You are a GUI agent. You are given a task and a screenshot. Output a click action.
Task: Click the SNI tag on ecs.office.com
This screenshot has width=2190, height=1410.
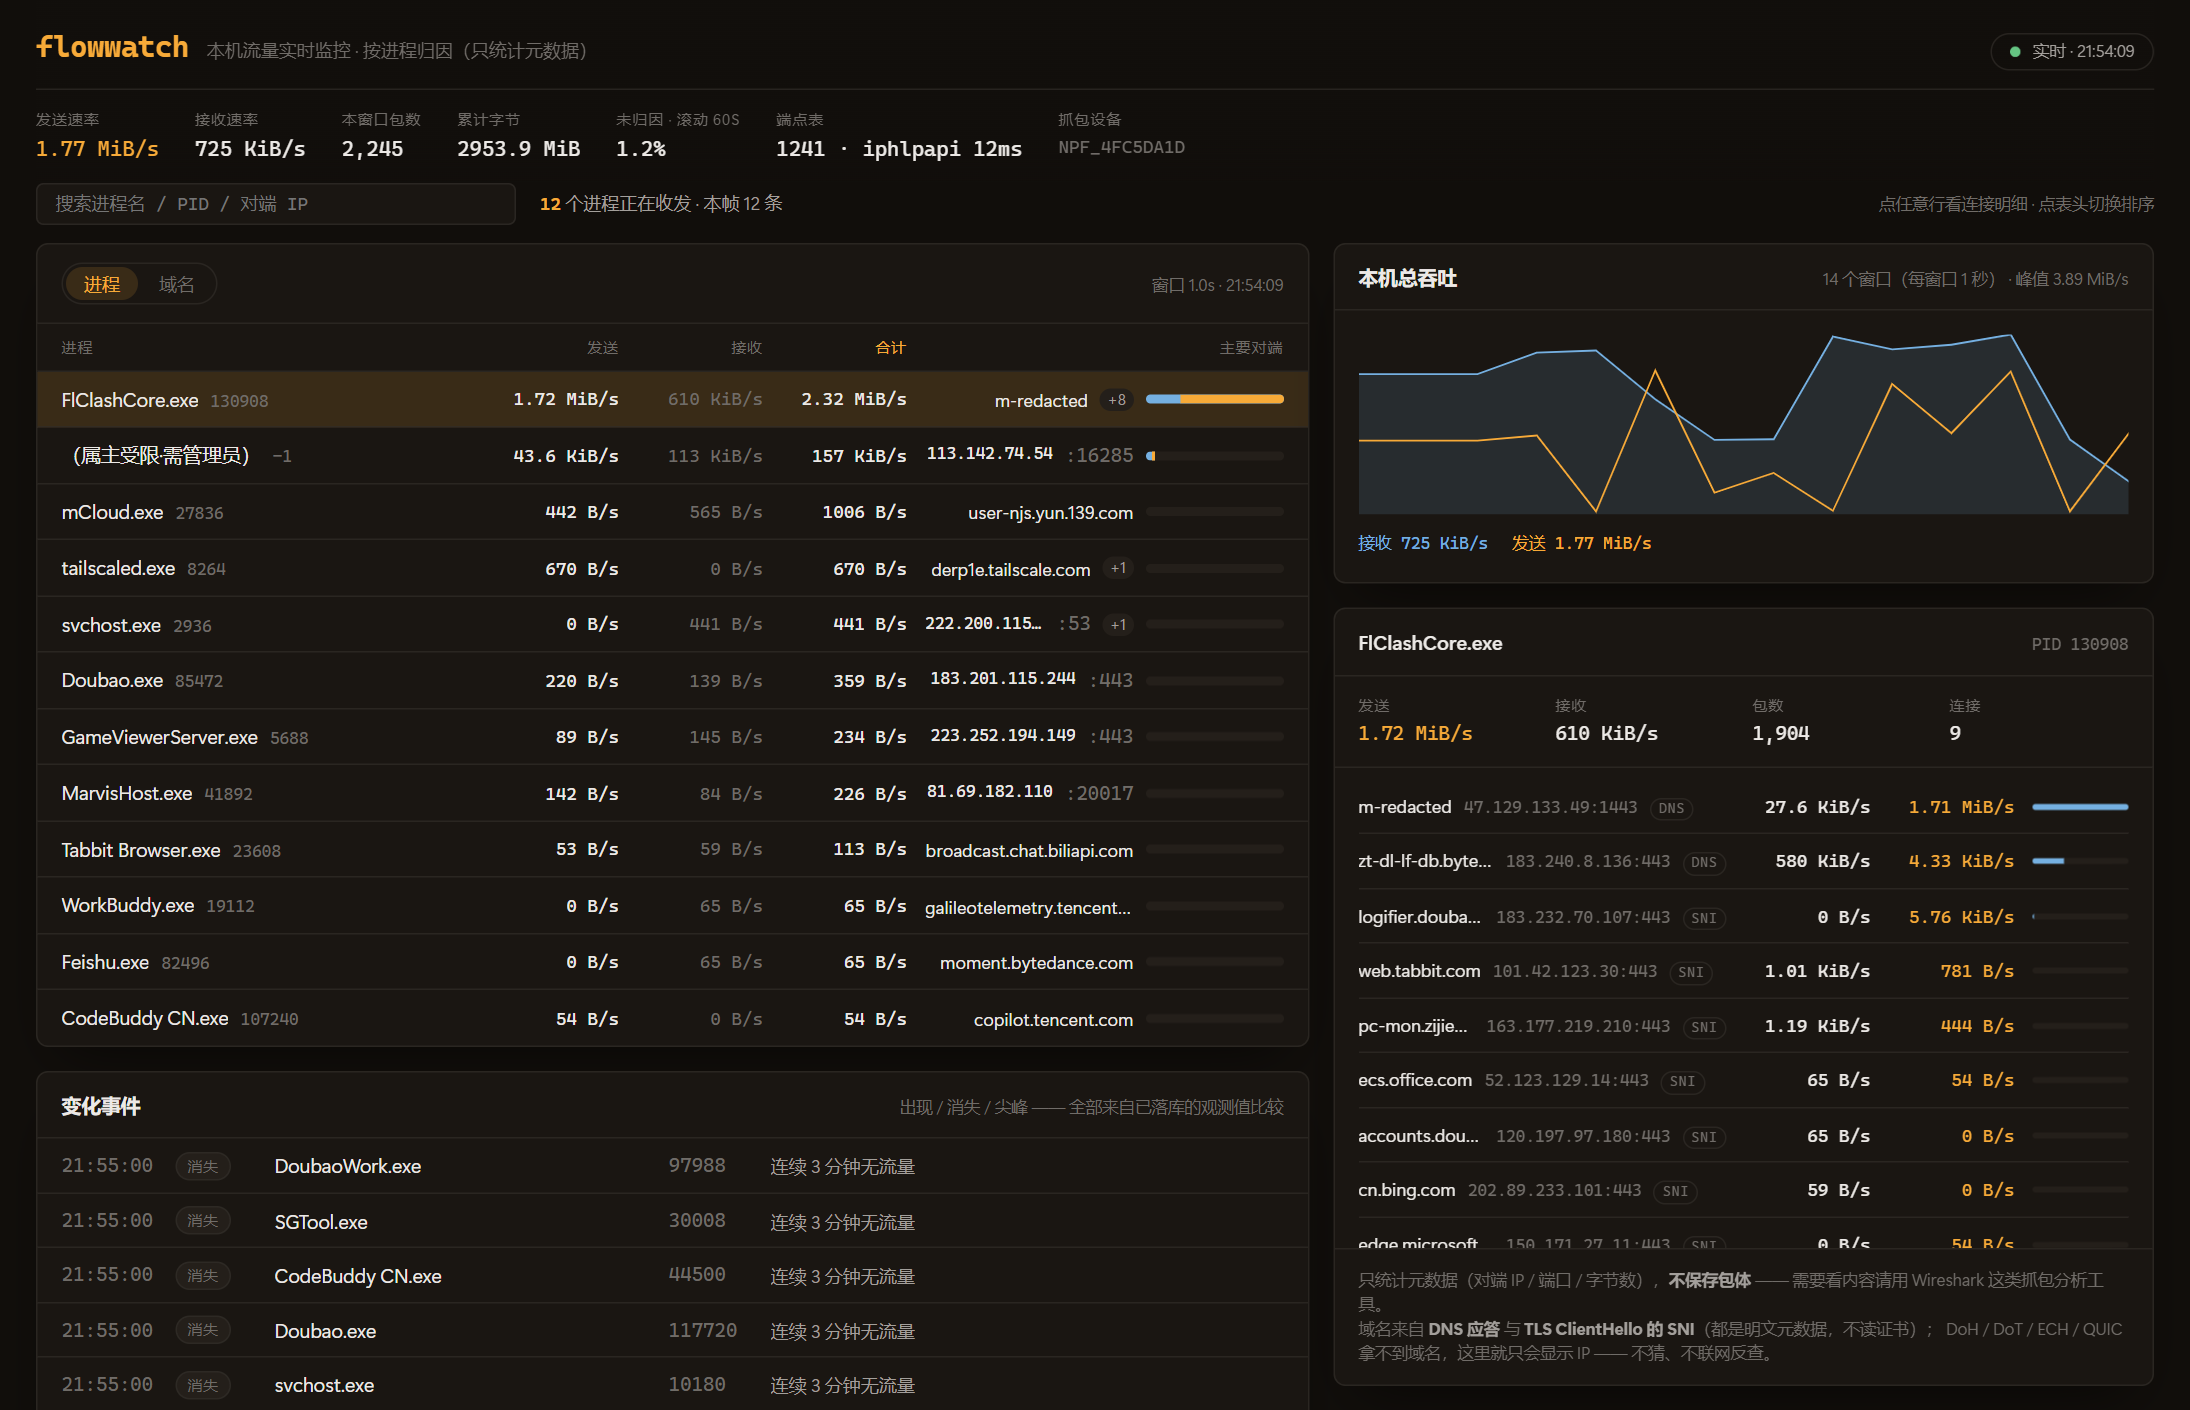click(1683, 1081)
